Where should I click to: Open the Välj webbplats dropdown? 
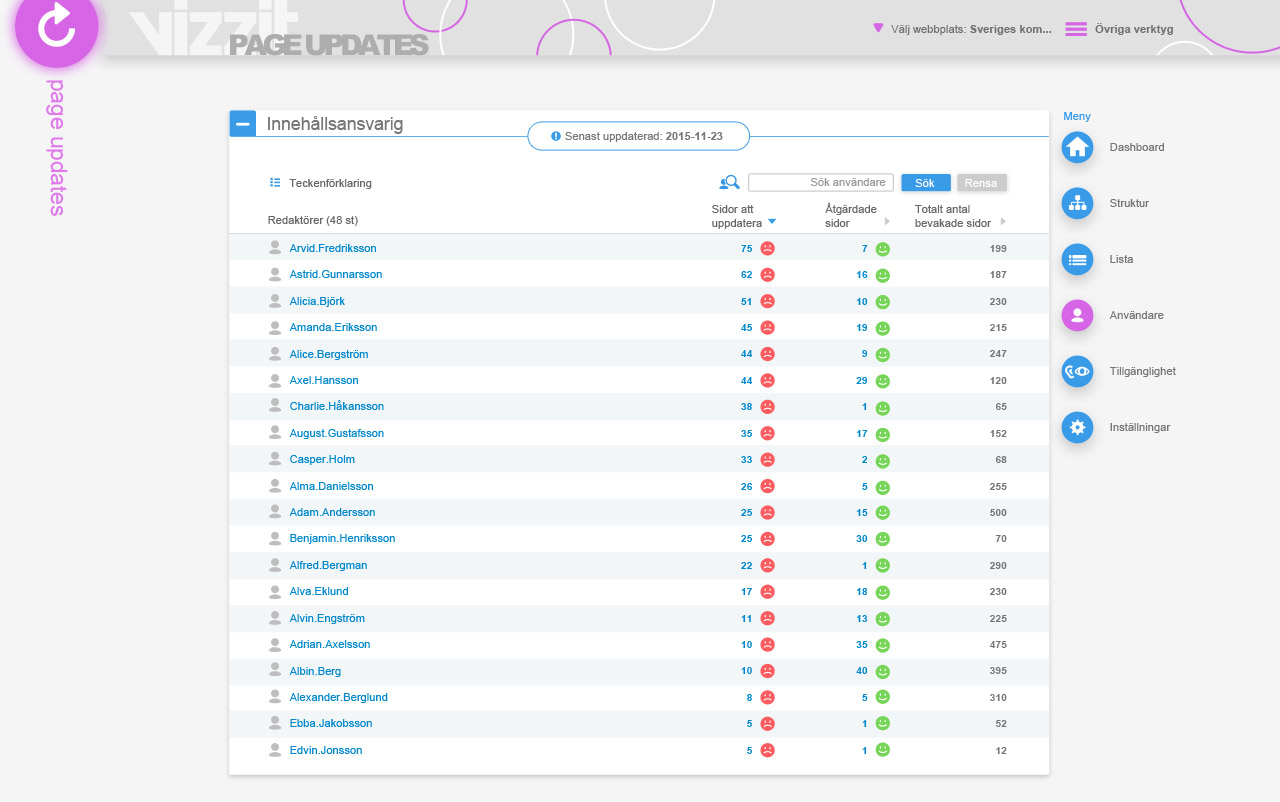(961, 29)
